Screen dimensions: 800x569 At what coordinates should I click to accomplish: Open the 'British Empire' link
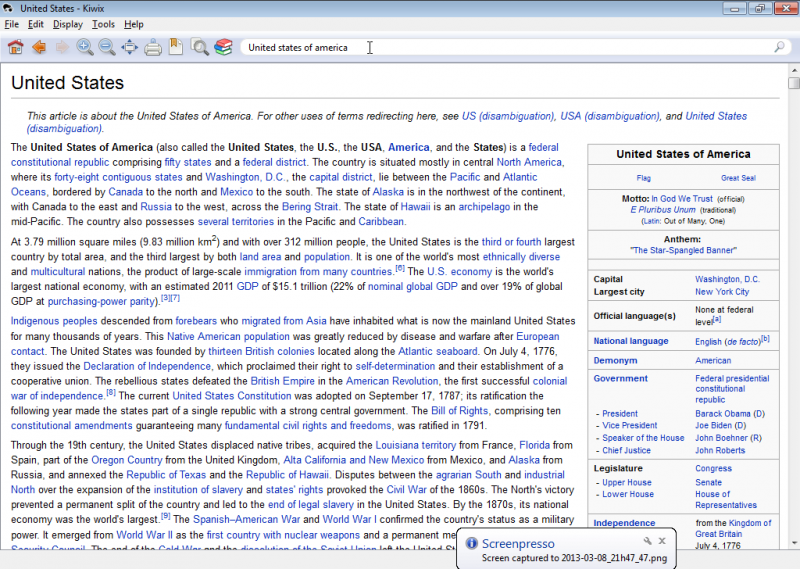282,381
